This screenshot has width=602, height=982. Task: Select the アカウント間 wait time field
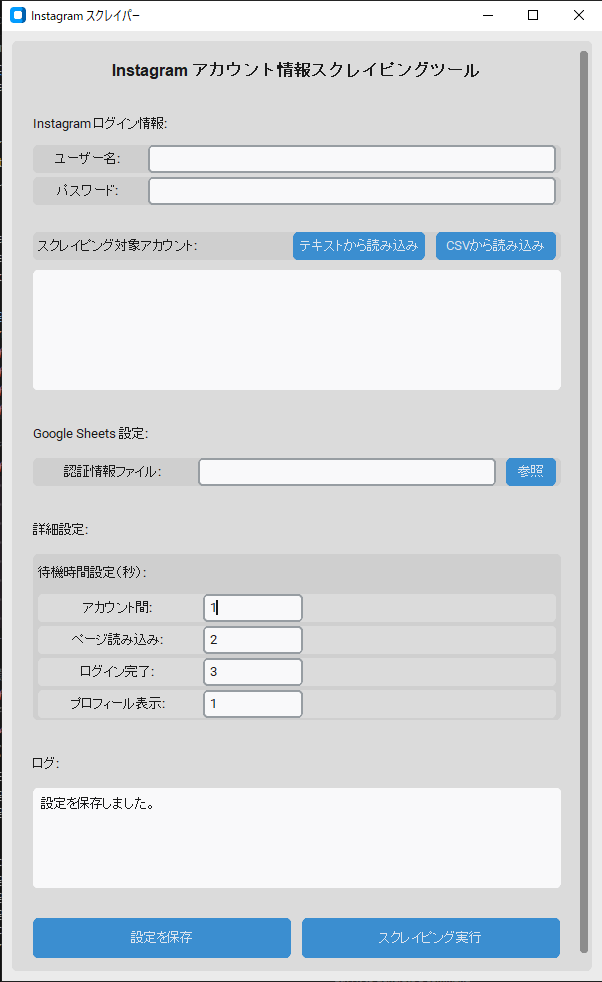tap(253, 607)
